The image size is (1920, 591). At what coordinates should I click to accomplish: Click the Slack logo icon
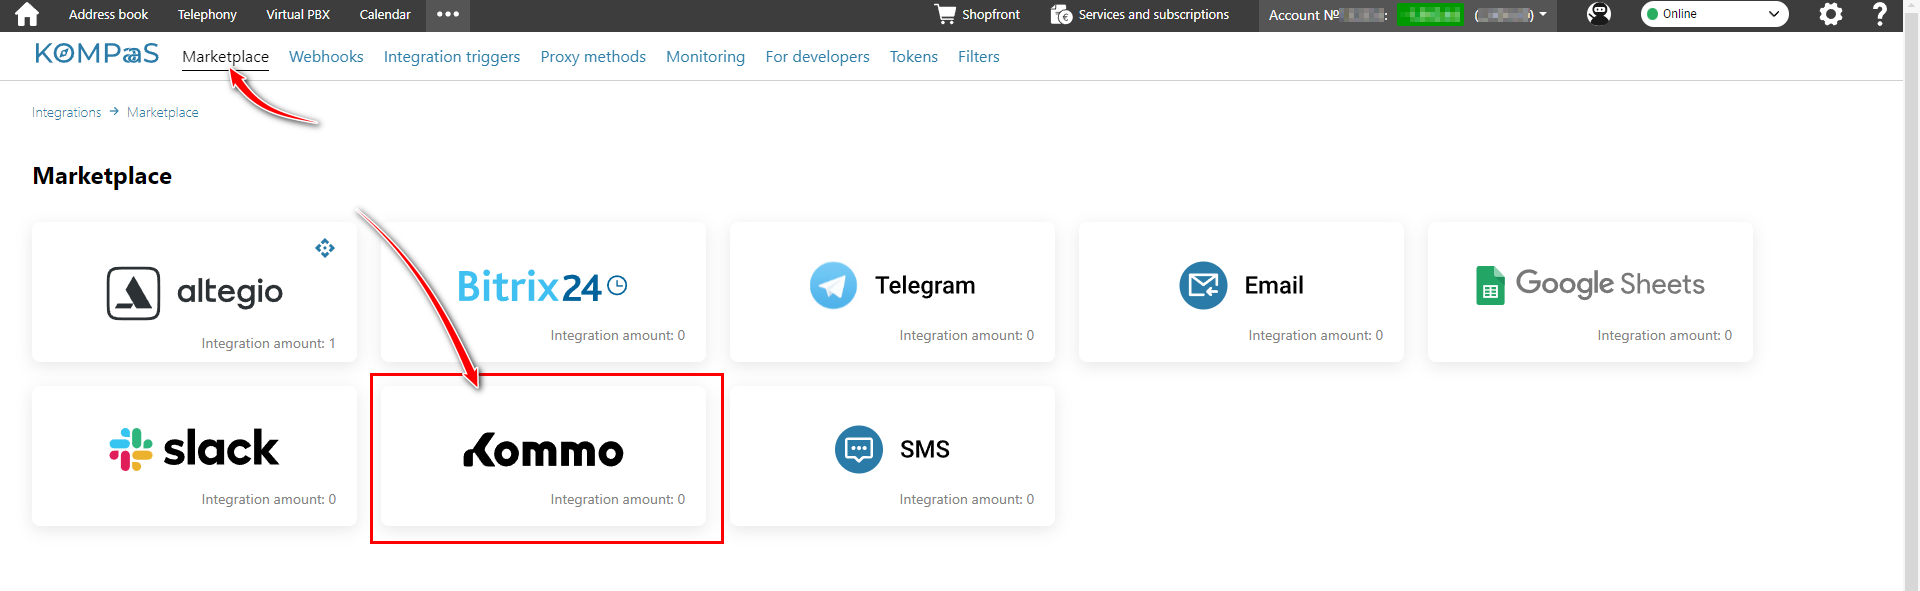(131, 449)
